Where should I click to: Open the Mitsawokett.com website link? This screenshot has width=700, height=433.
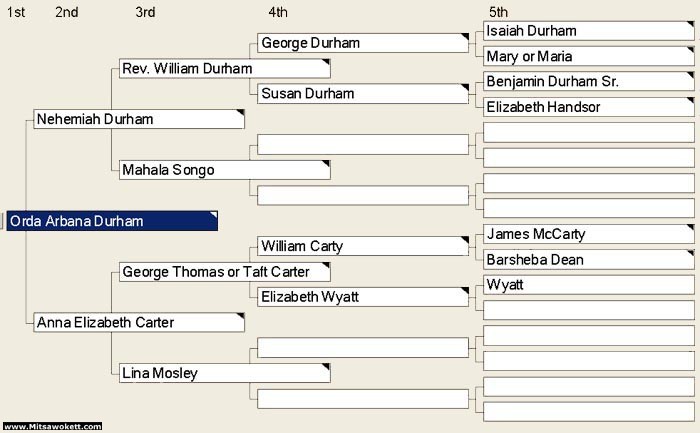coord(53,426)
